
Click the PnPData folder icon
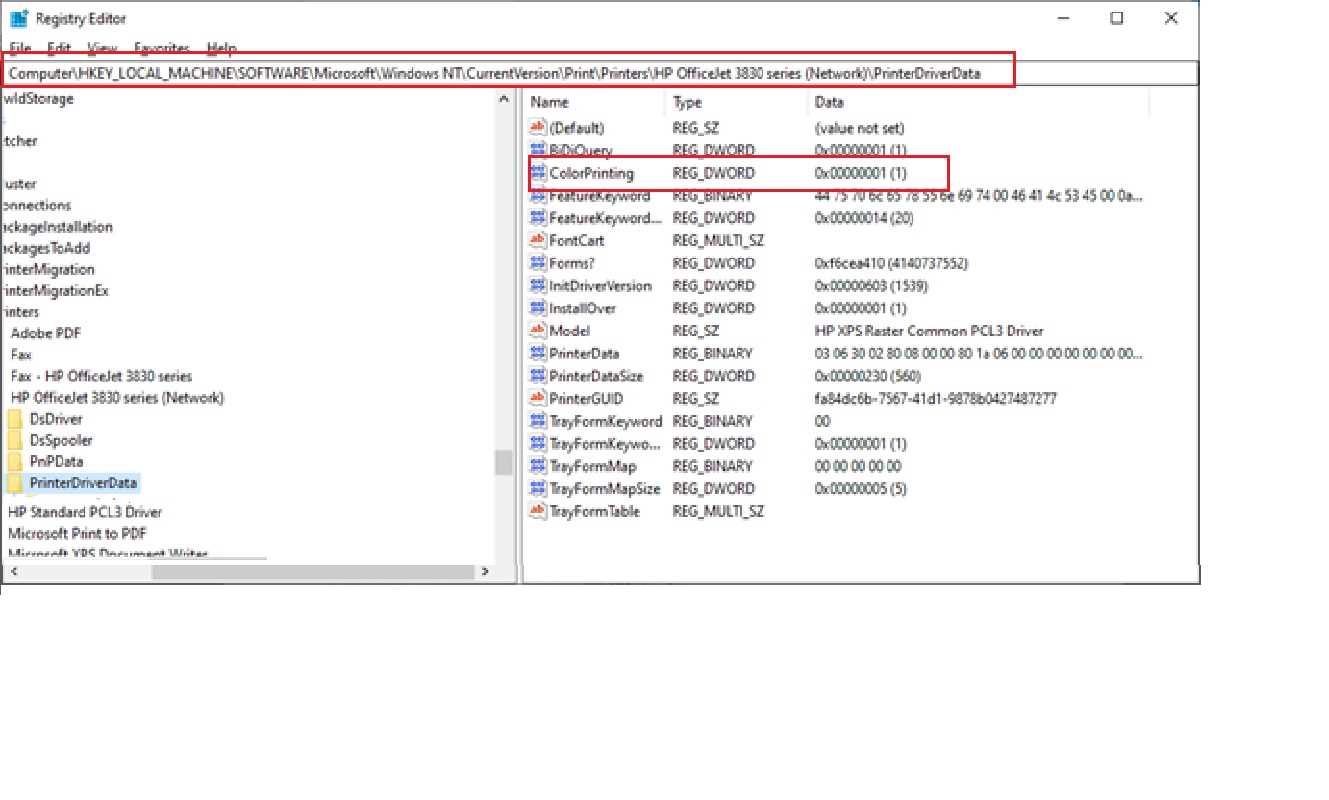(15, 461)
